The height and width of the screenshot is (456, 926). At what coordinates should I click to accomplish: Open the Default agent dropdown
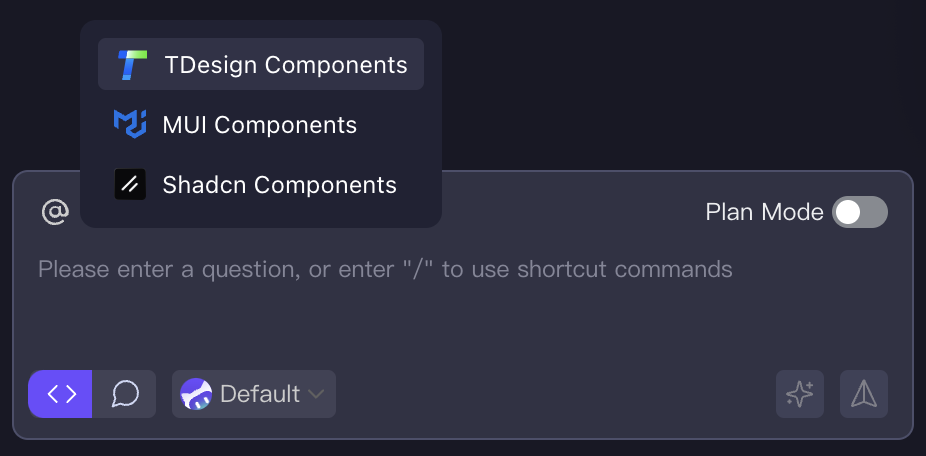[x=254, y=394]
